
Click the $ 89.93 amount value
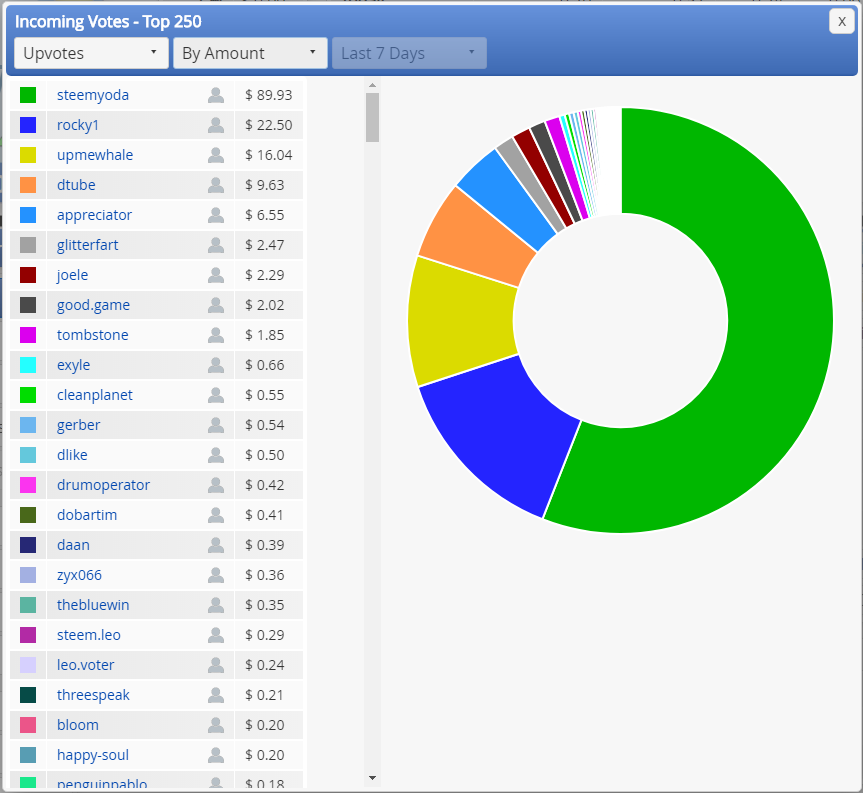pos(269,95)
